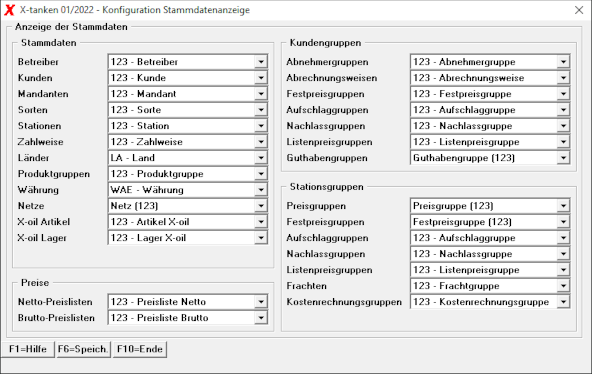Close the Konfiguration Stammdatenanzeige window
Image resolution: width=592 pixels, height=374 pixels.
[579, 10]
